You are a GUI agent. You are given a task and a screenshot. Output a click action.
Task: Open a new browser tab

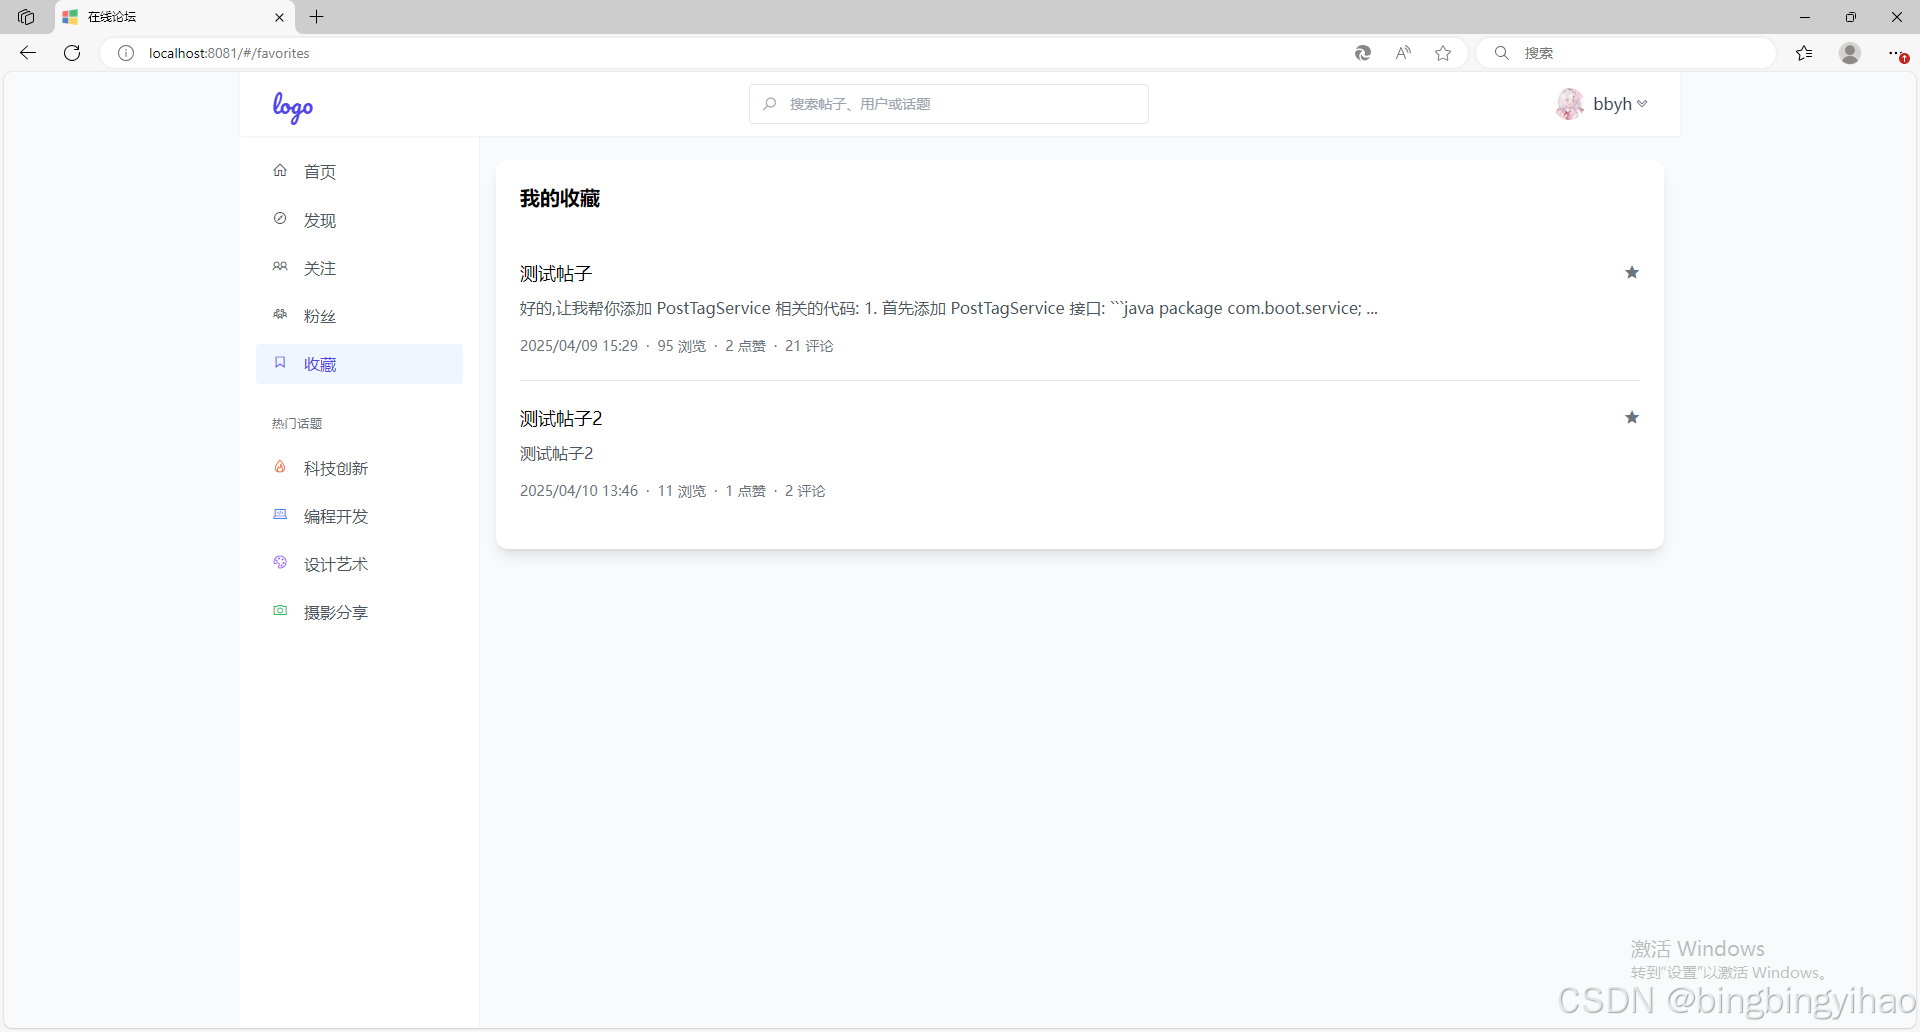point(317,17)
